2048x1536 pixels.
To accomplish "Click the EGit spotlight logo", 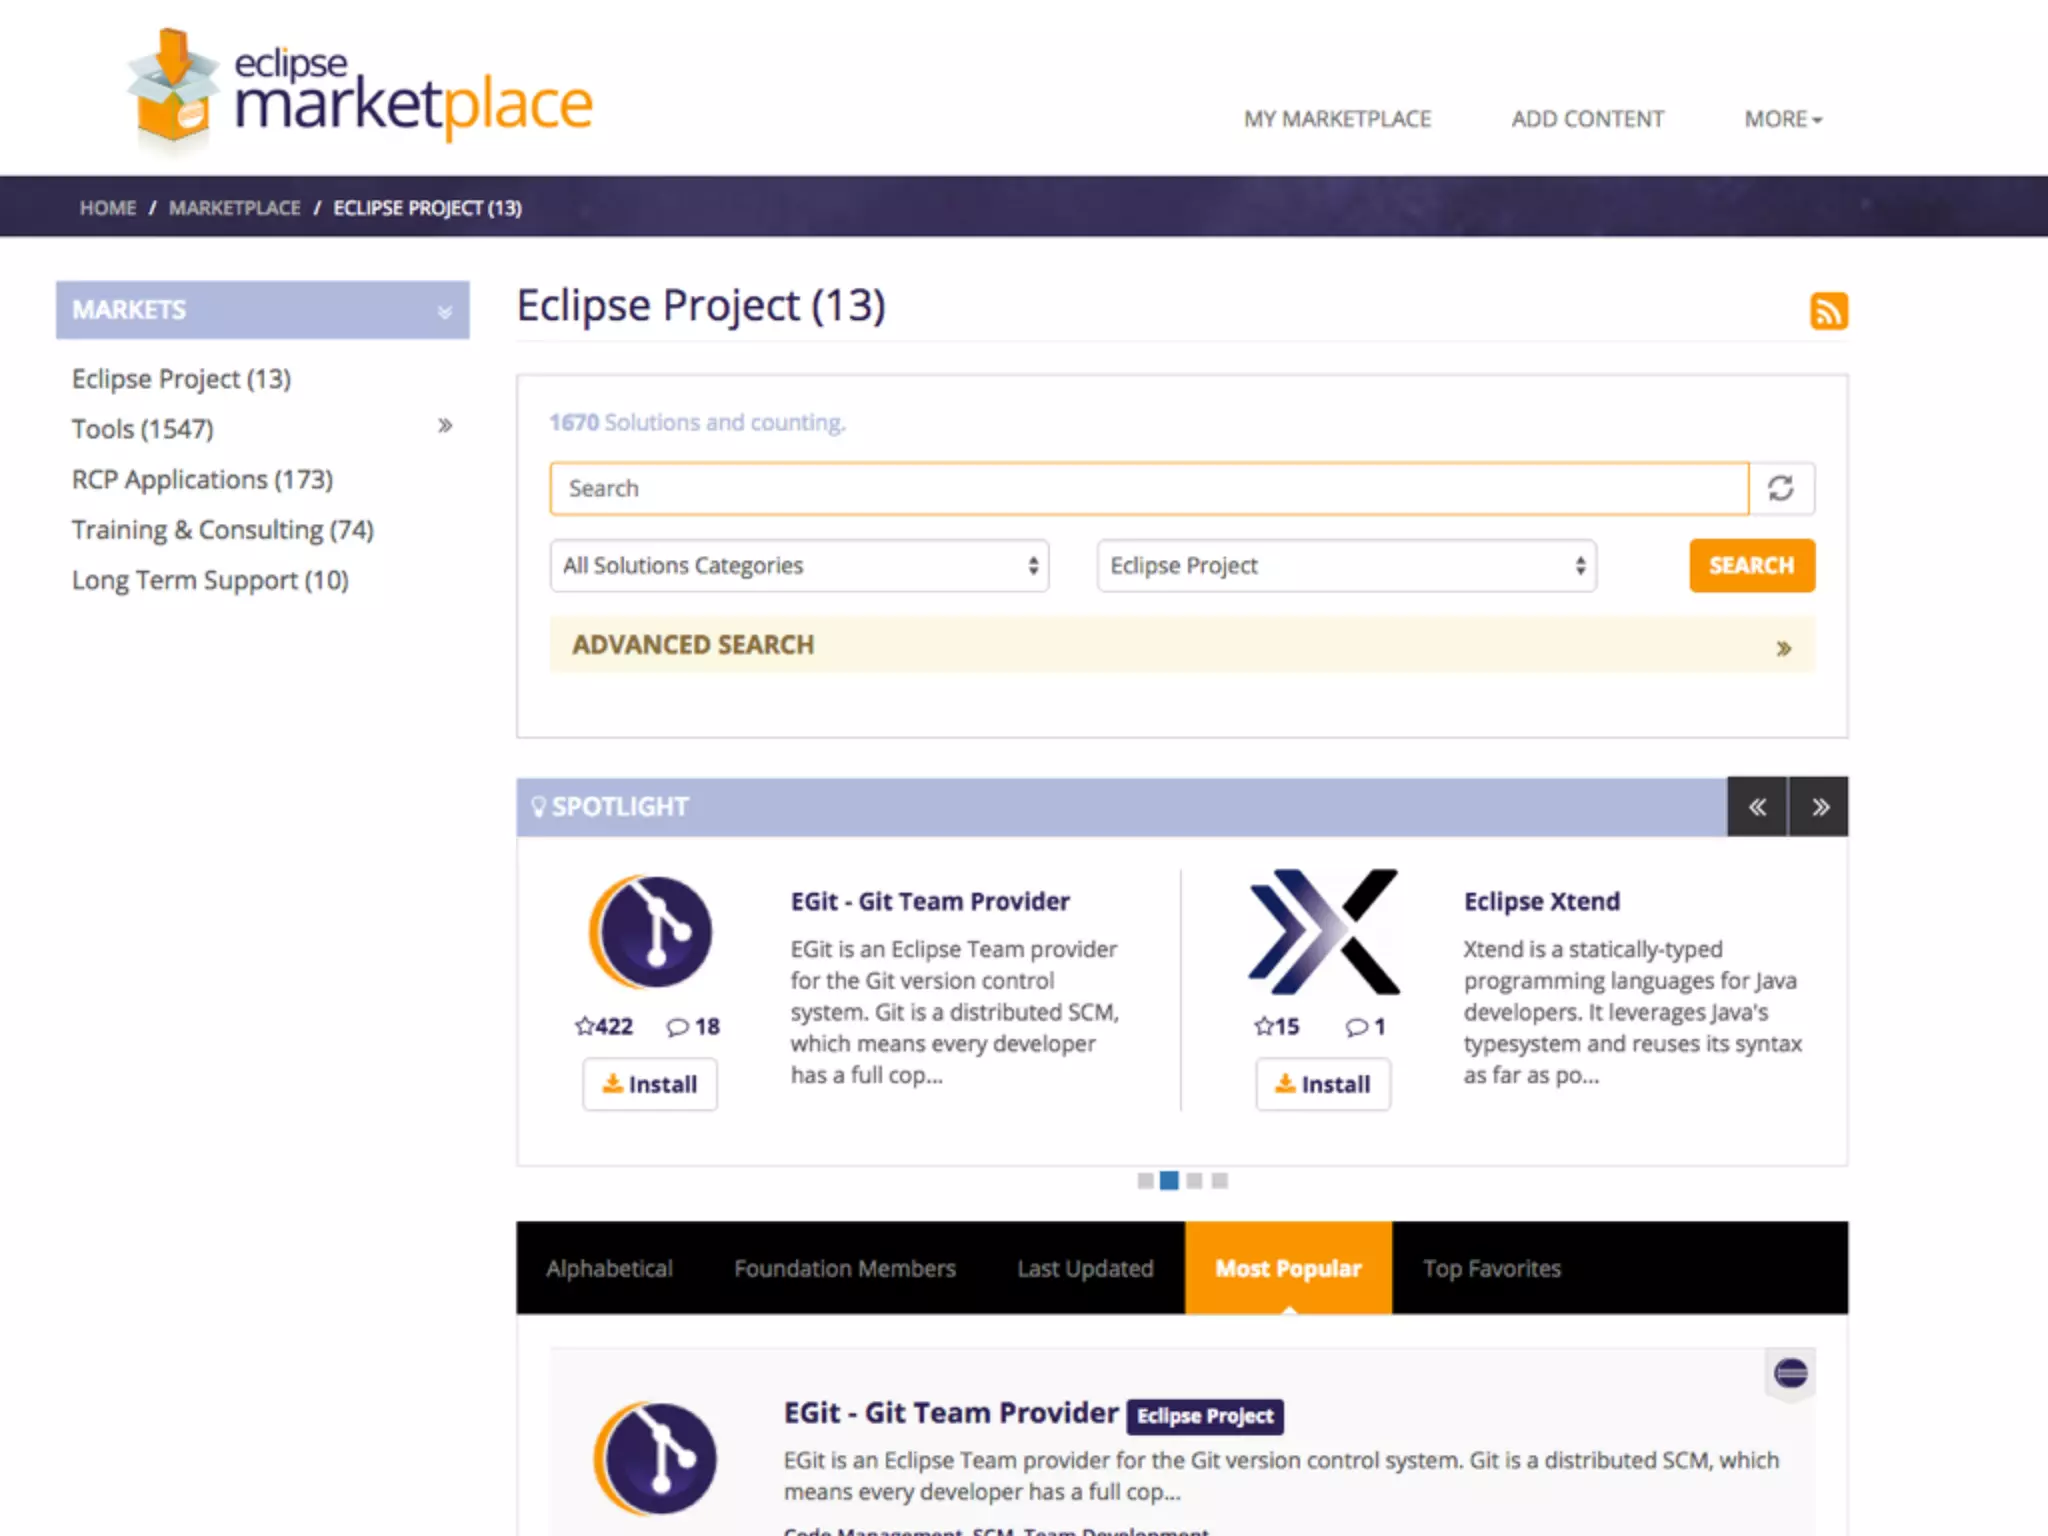I will 651,932.
